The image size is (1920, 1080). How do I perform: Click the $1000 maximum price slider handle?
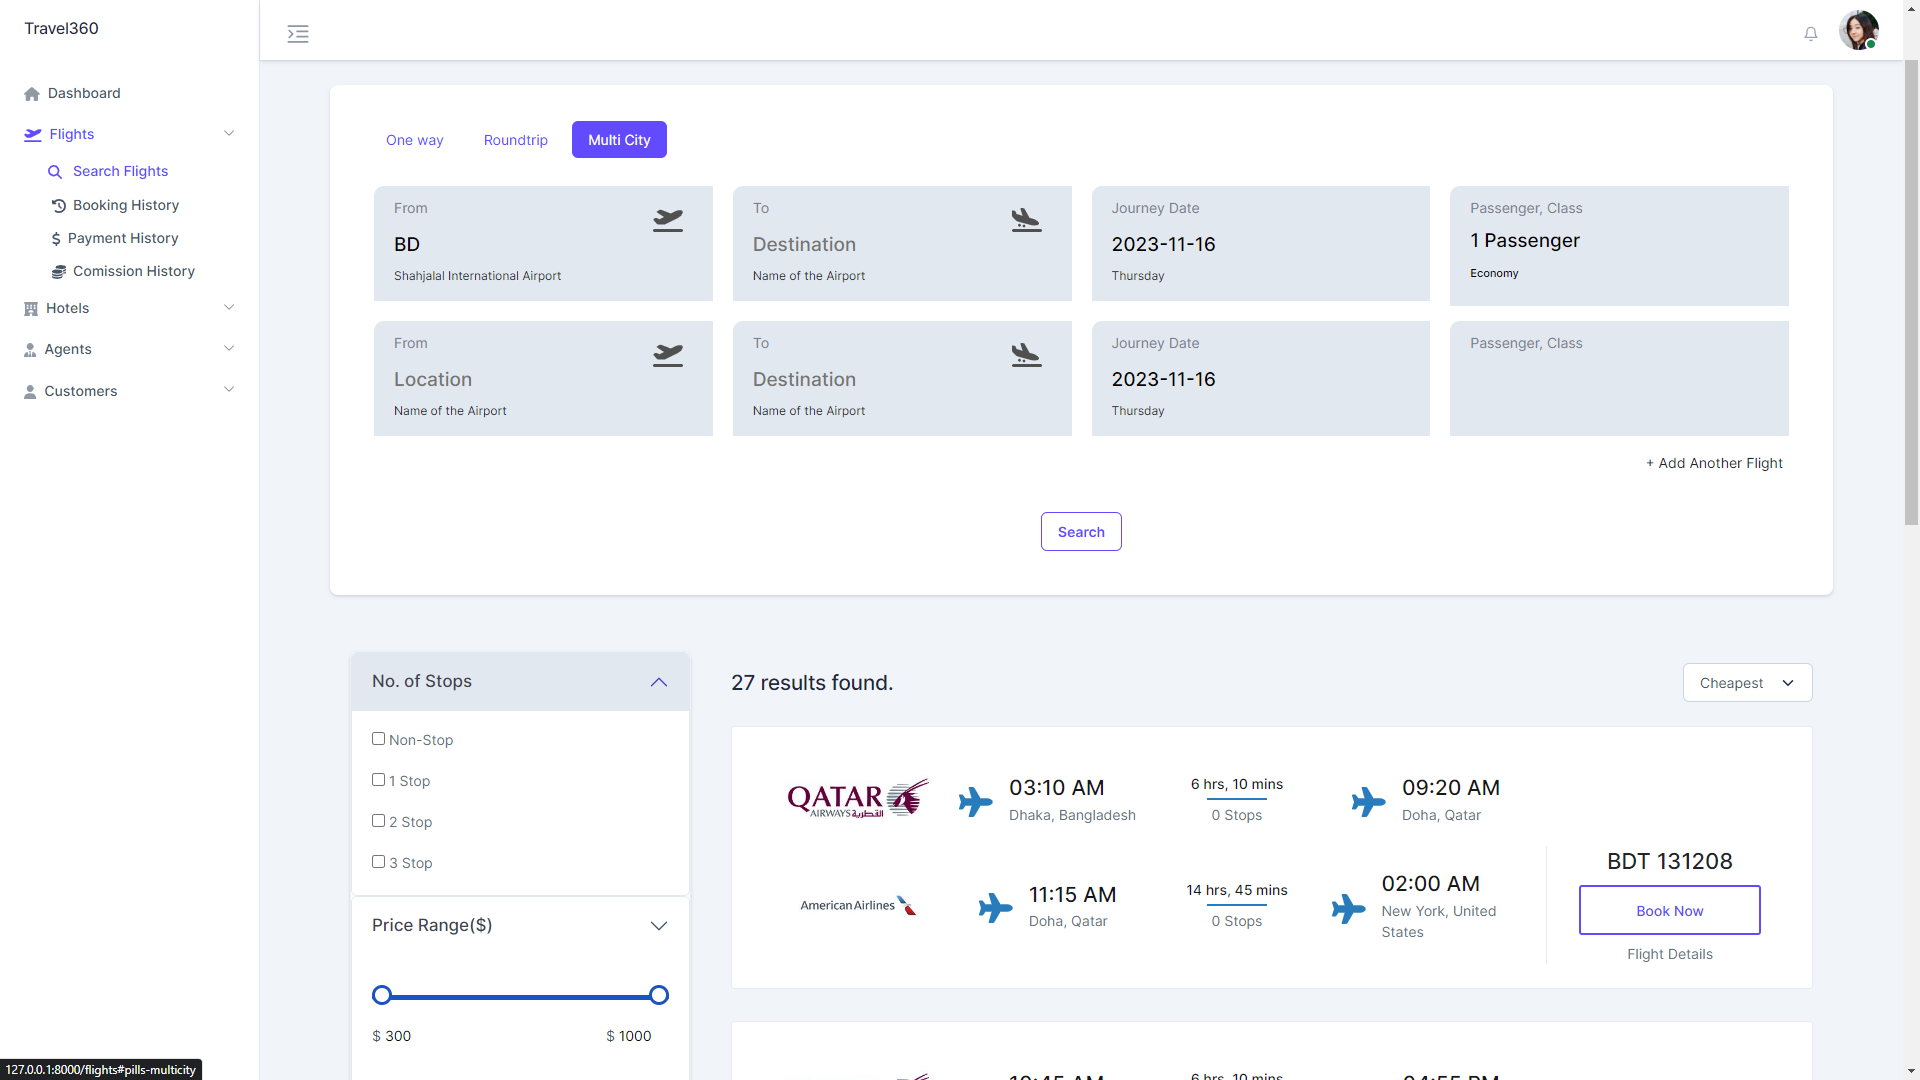659,995
